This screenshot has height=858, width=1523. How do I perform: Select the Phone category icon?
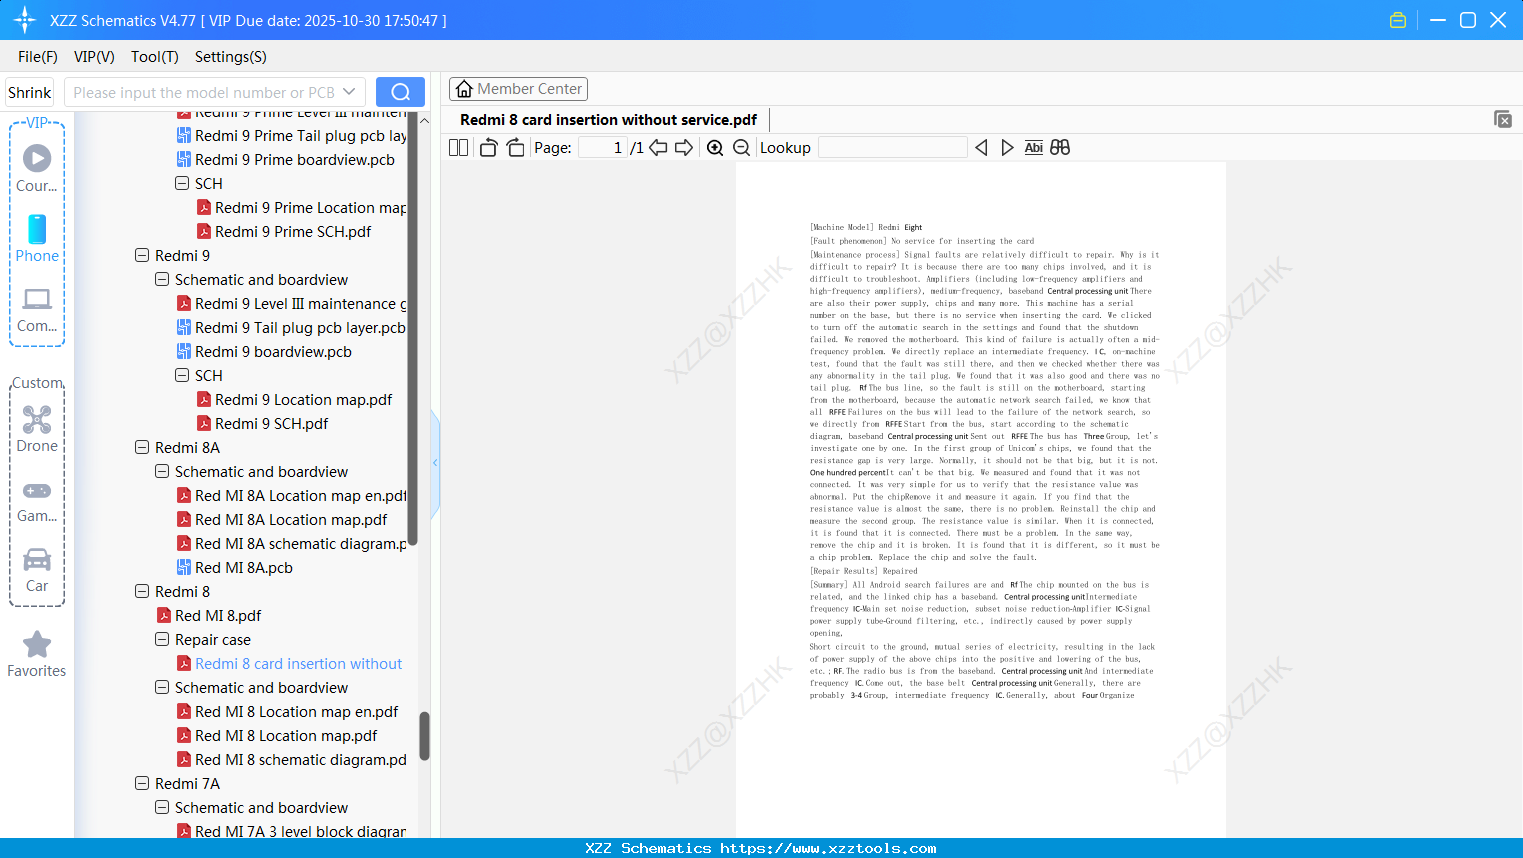(37, 238)
